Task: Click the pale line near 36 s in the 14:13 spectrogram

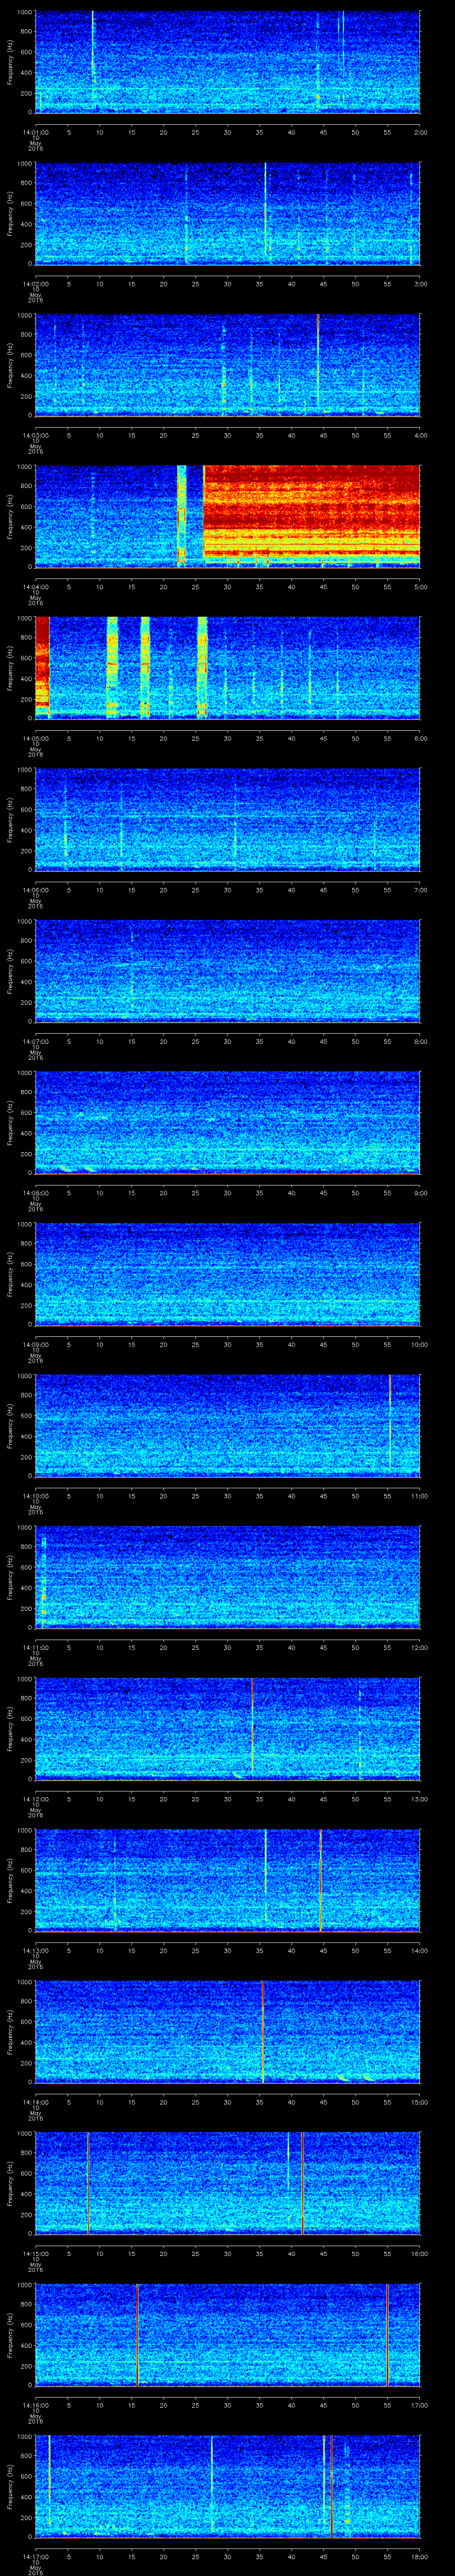Action: tap(266, 1875)
